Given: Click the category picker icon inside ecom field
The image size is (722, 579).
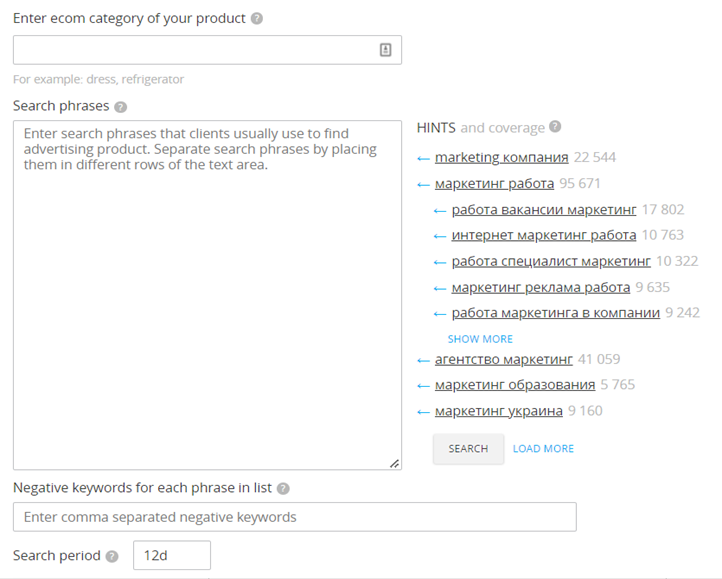Looking at the screenshot, I should pos(386,50).
